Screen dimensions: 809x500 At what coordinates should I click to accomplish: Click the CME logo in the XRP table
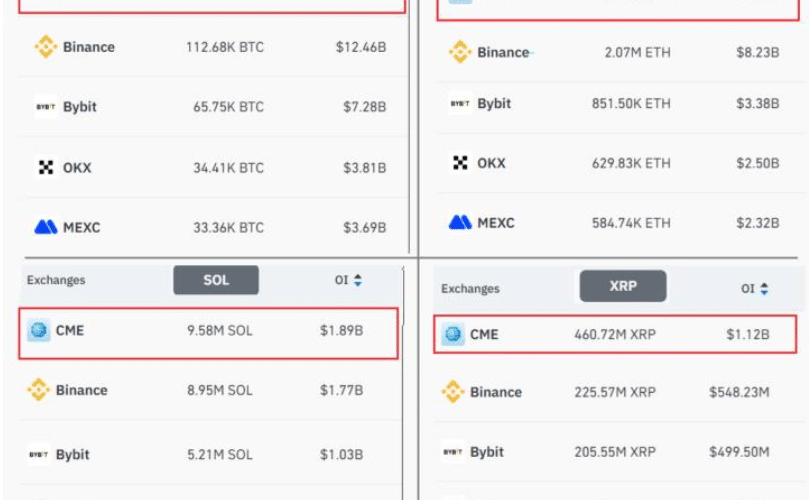click(454, 334)
